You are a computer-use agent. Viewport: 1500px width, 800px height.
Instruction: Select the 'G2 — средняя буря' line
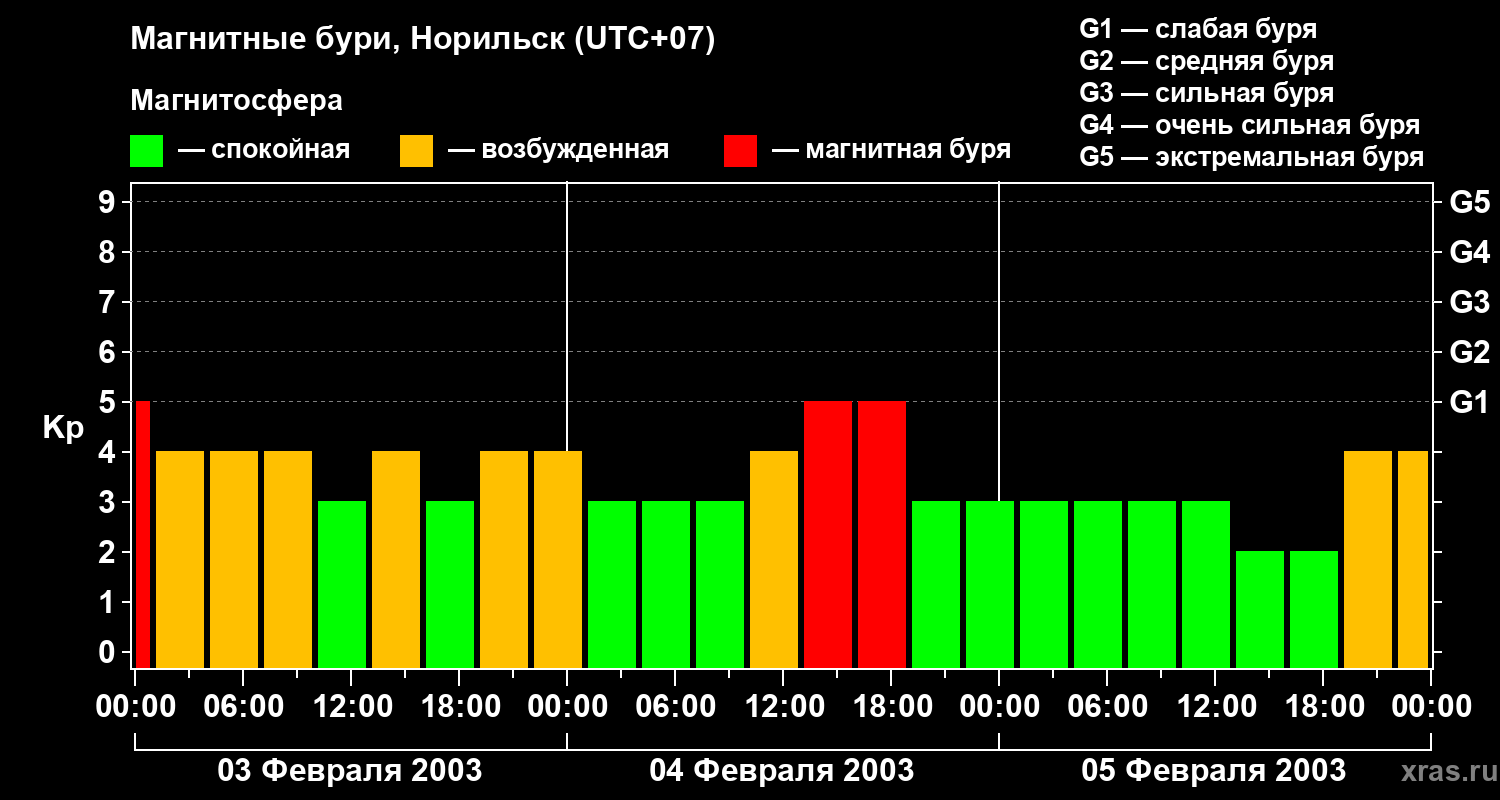(x=1207, y=61)
